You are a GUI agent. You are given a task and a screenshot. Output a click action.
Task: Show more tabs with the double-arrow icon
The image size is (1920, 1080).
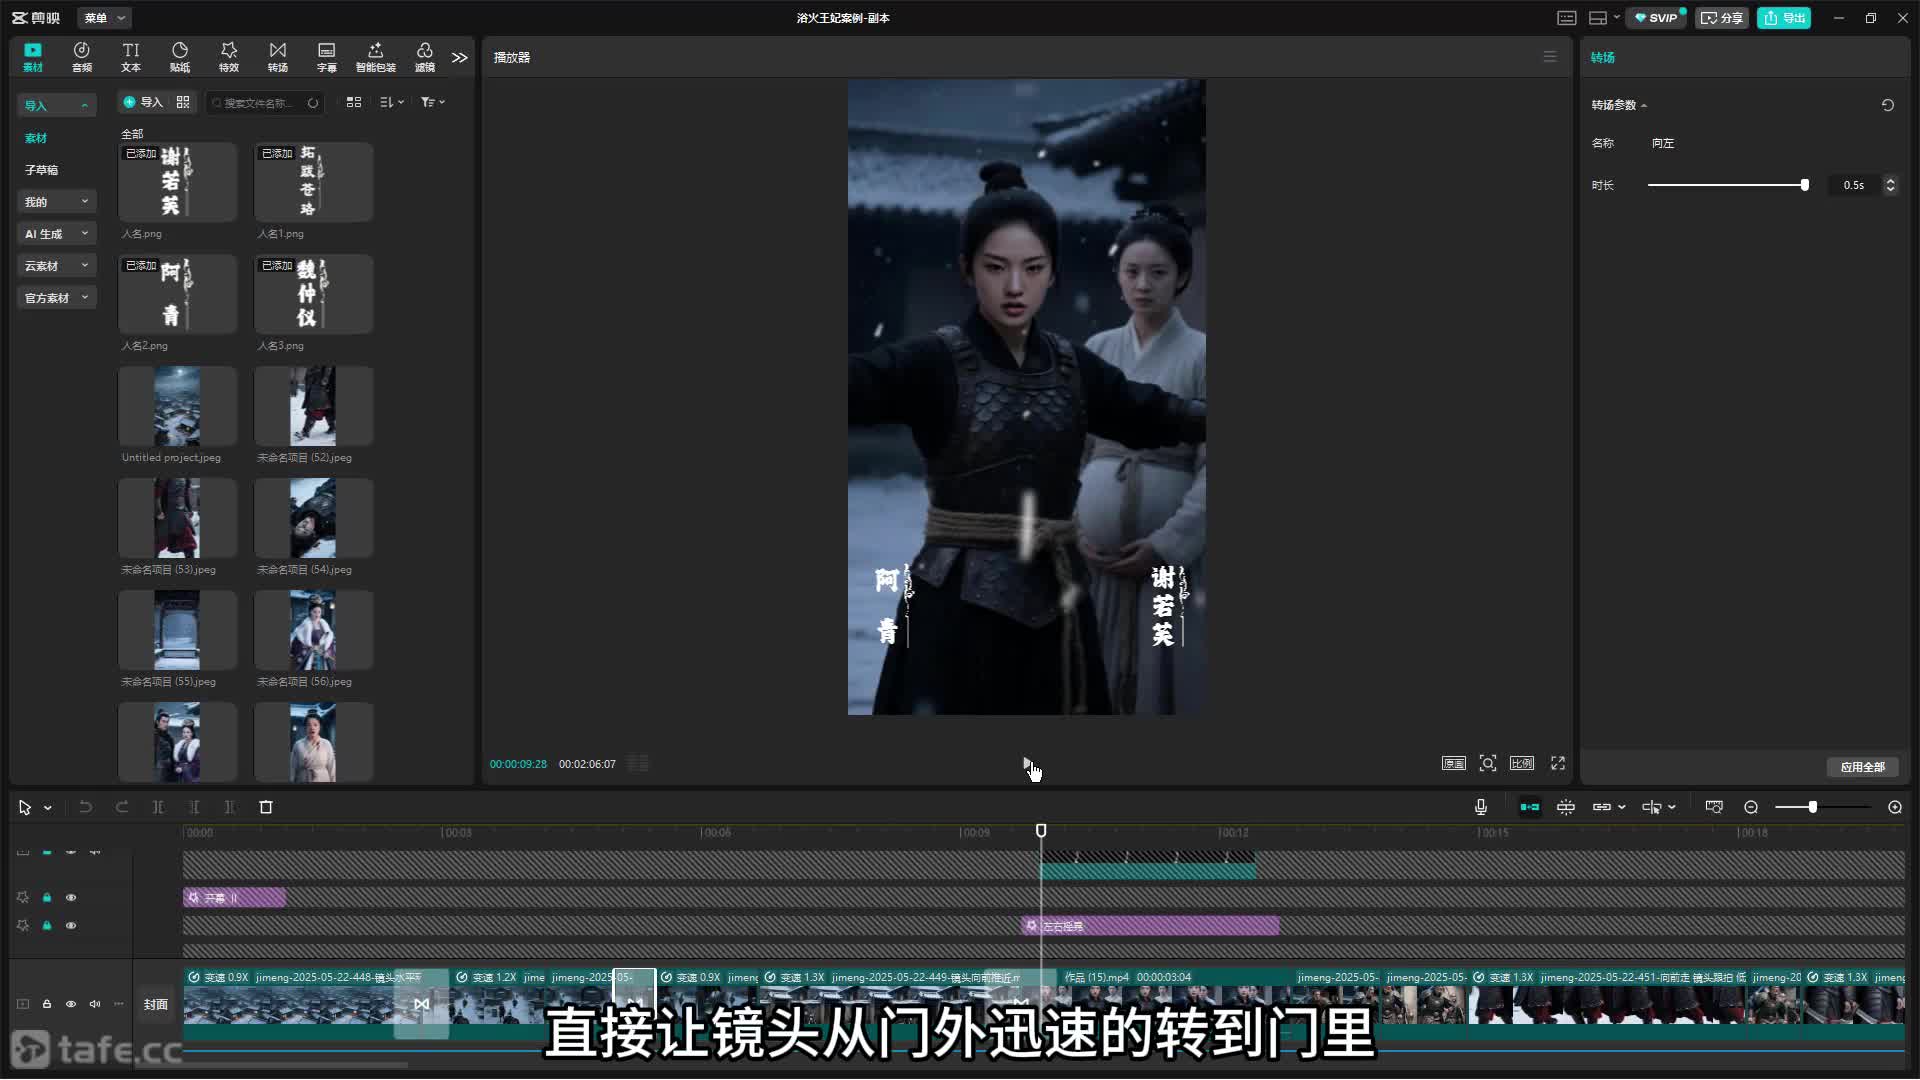(460, 57)
